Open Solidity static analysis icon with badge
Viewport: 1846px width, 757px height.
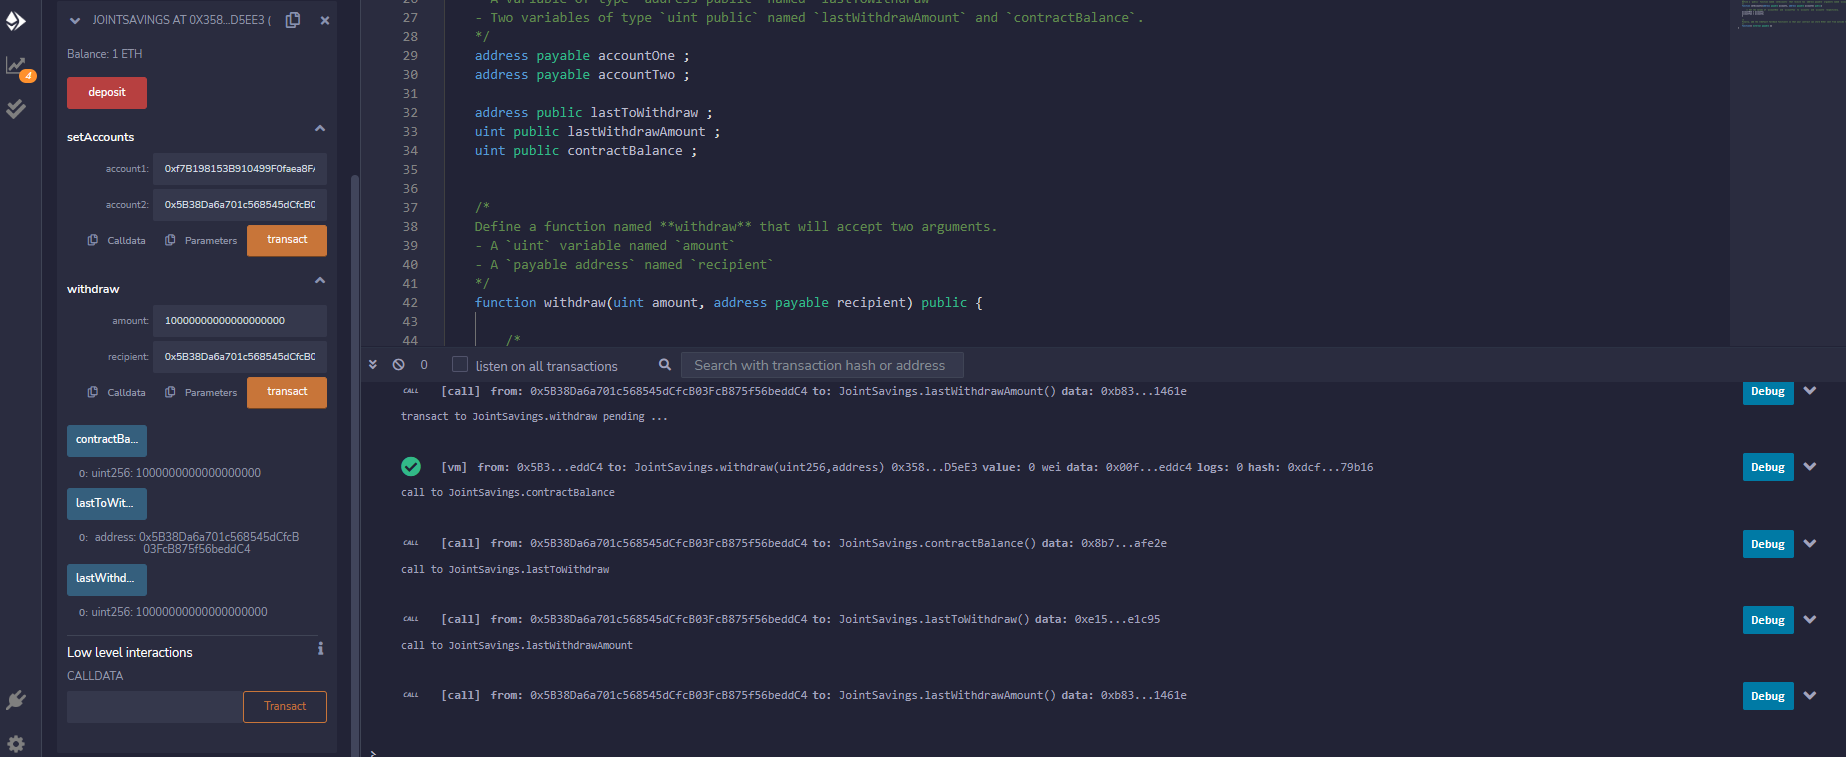coord(18,67)
